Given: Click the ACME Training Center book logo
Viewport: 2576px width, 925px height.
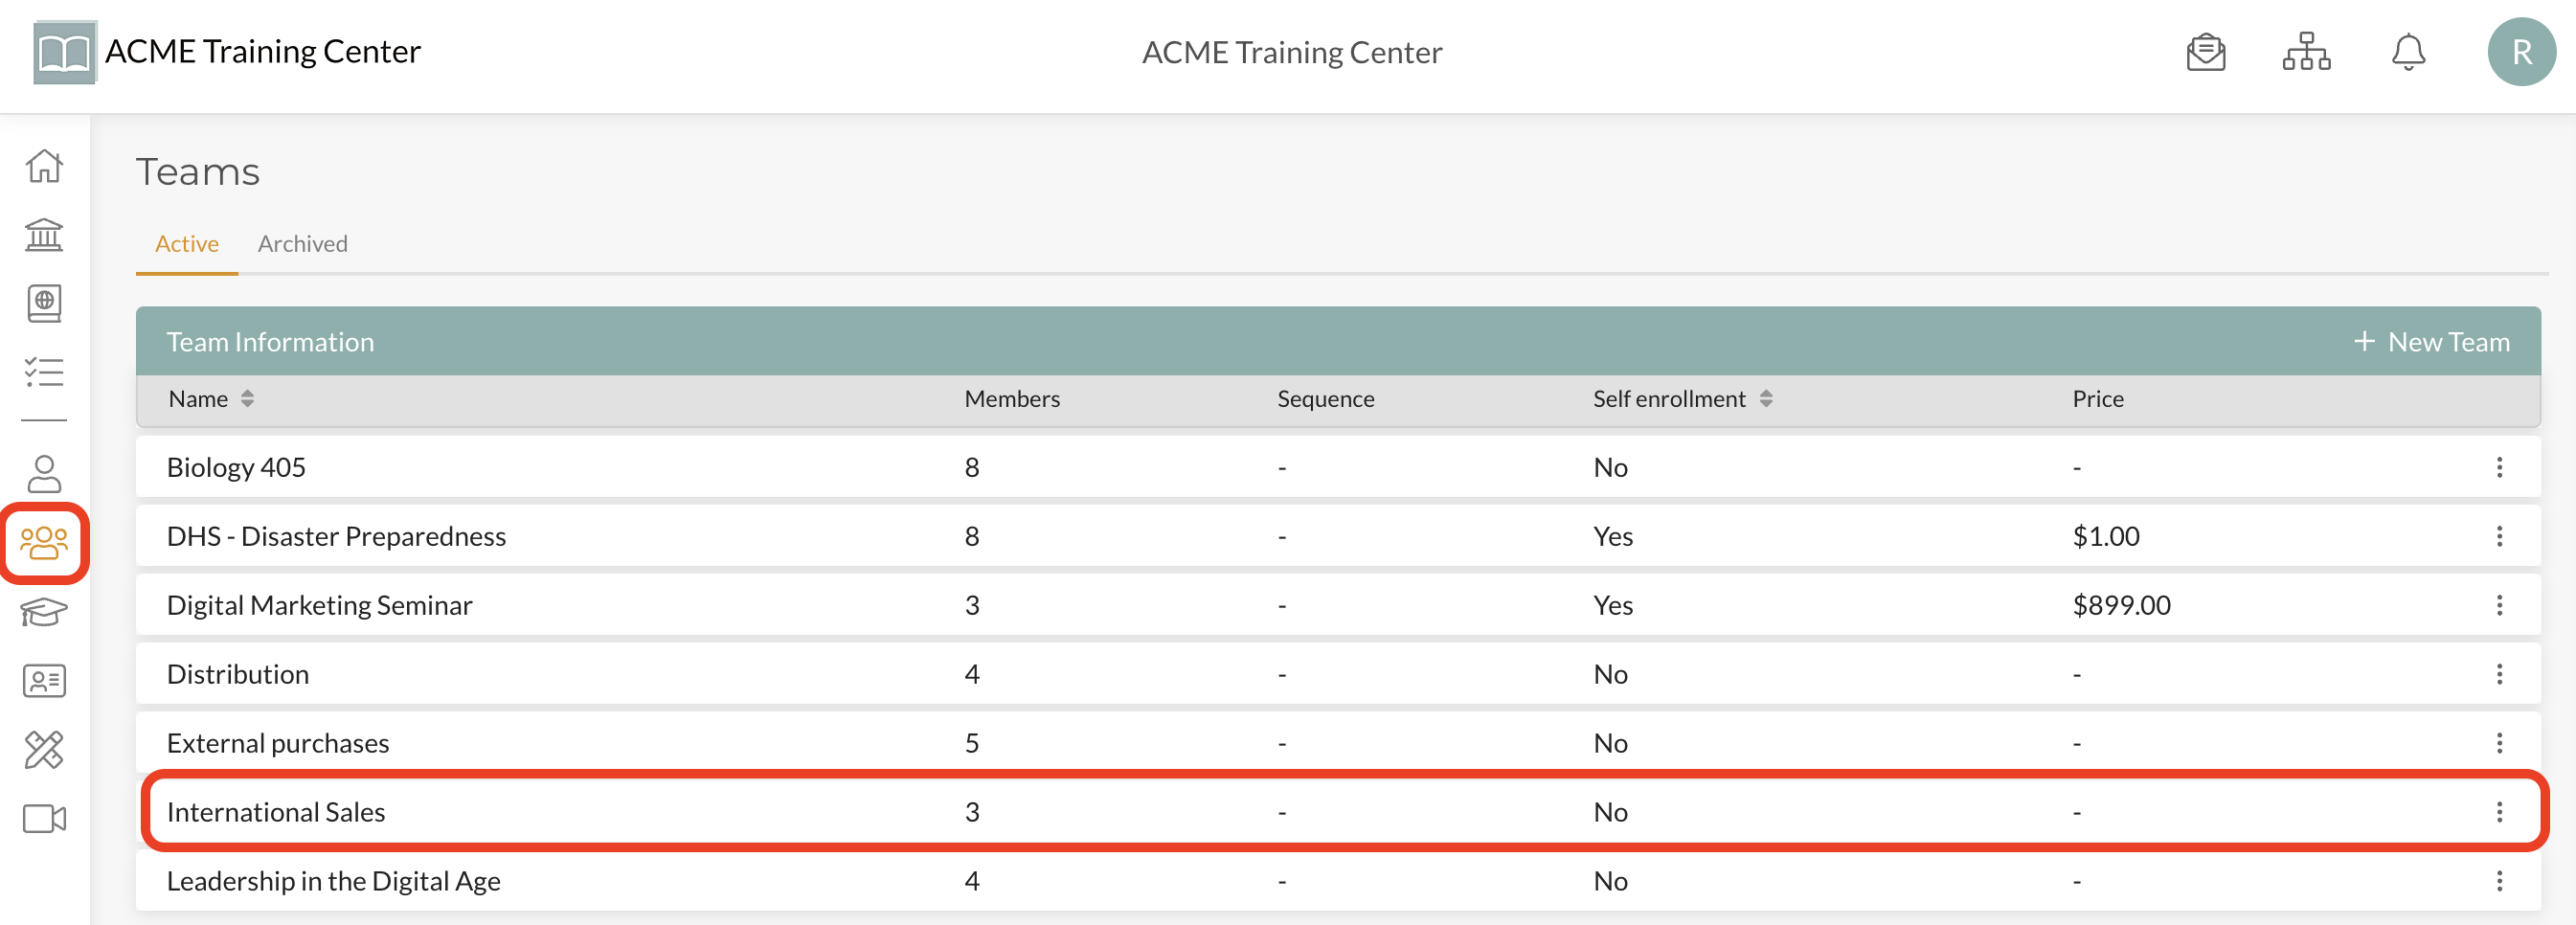Looking at the screenshot, I should click(x=64, y=52).
